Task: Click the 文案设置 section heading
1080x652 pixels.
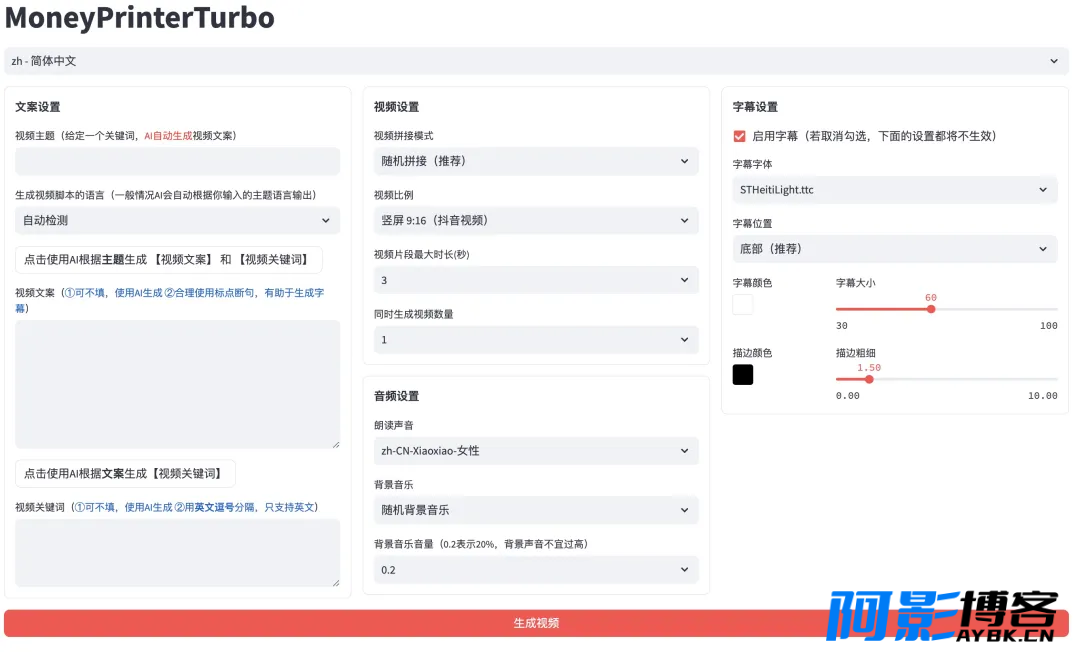Action: point(38,107)
